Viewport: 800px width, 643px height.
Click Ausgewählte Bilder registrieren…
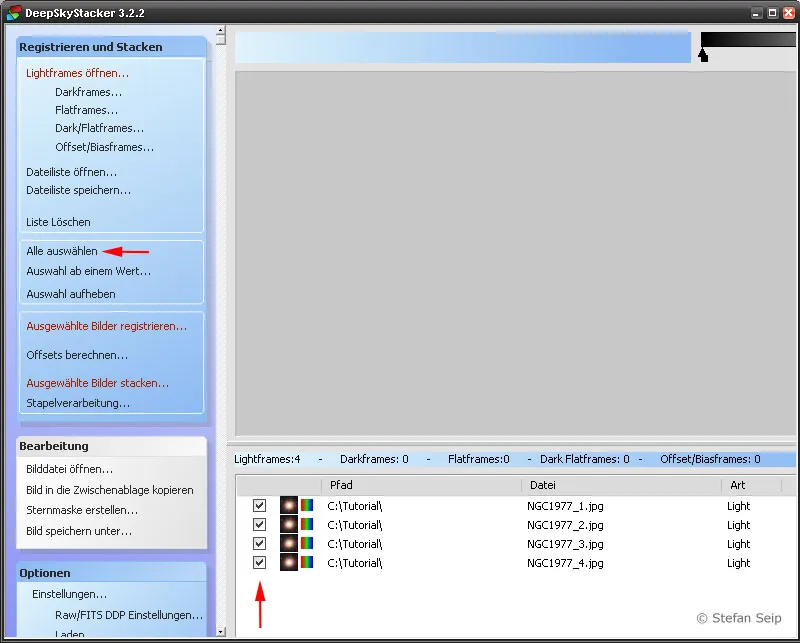pos(107,326)
